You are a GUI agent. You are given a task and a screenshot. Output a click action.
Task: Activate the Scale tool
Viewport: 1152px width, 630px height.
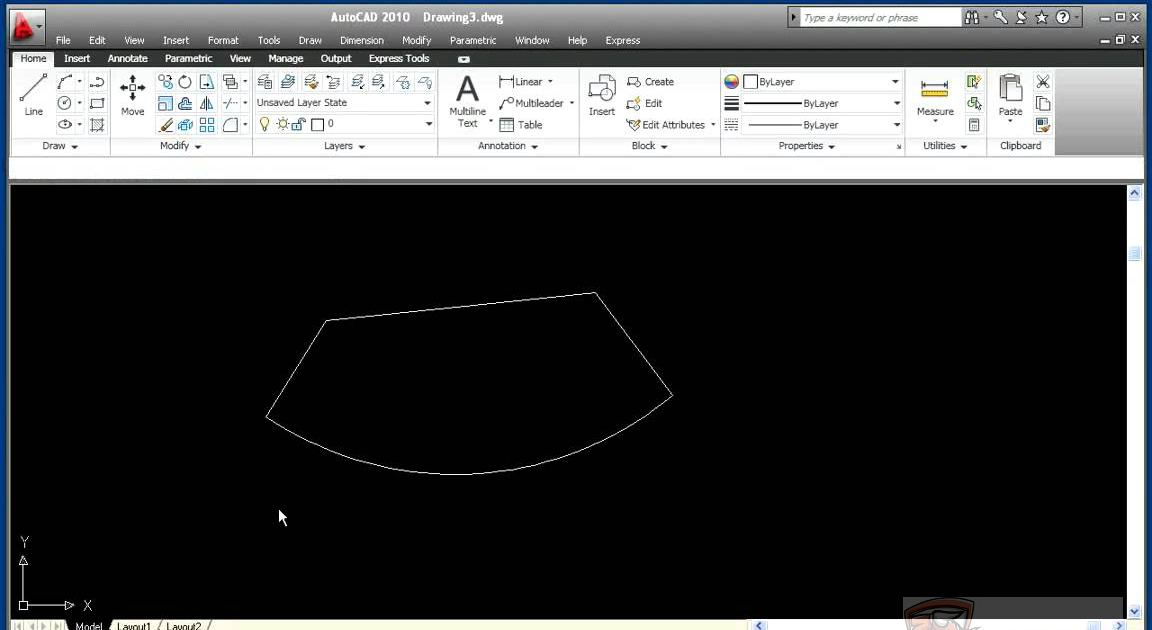point(165,104)
